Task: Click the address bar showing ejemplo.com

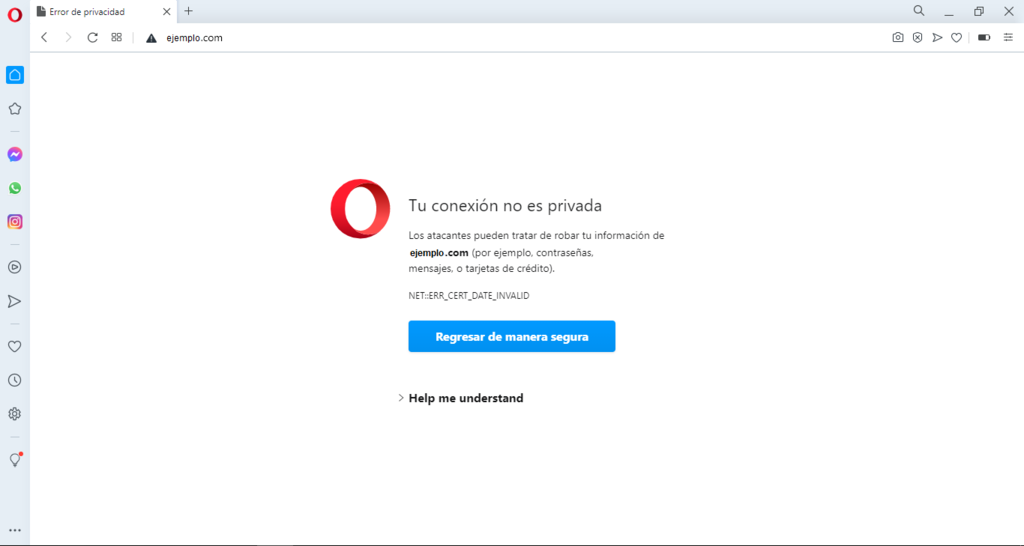Action: pos(195,38)
